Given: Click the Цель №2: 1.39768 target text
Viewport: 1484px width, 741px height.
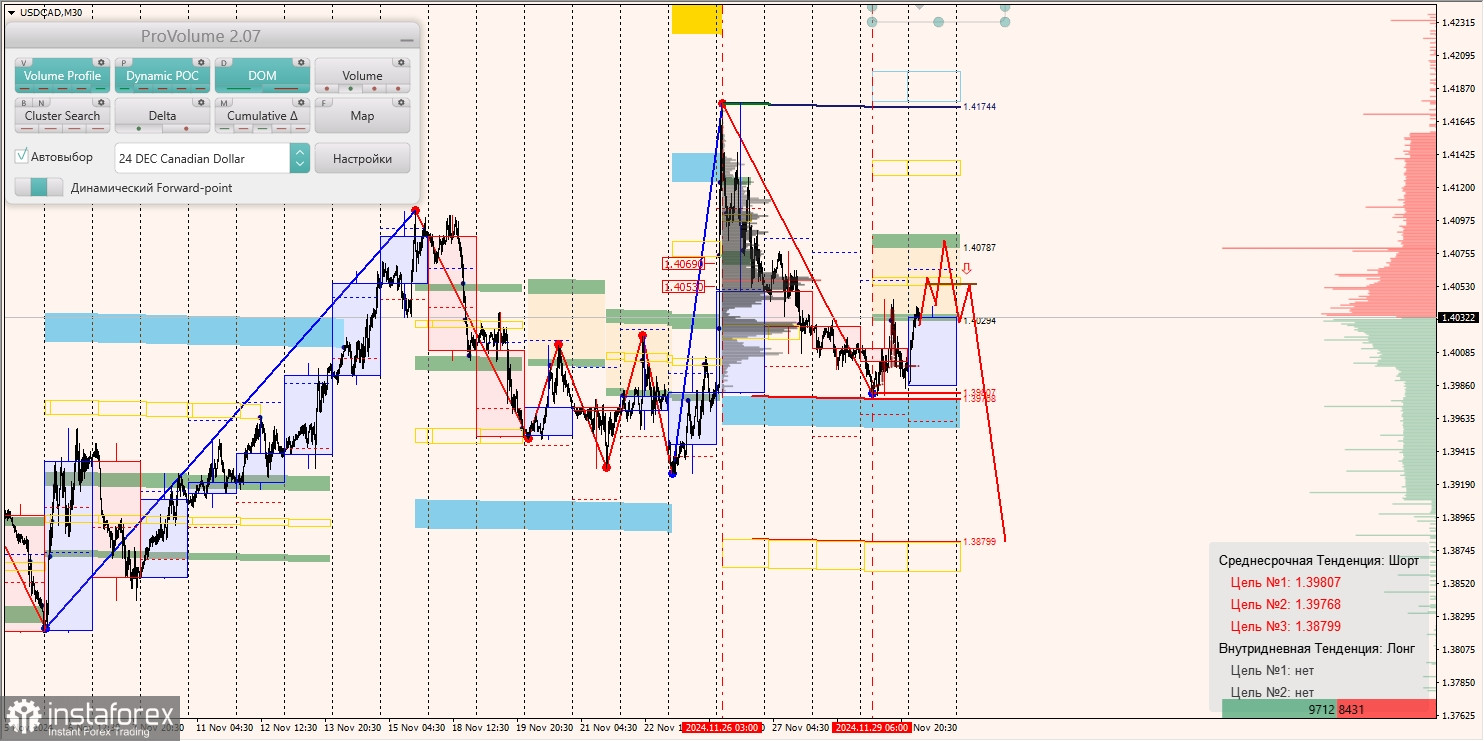Looking at the screenshot, I should (x=1285, y=604).
